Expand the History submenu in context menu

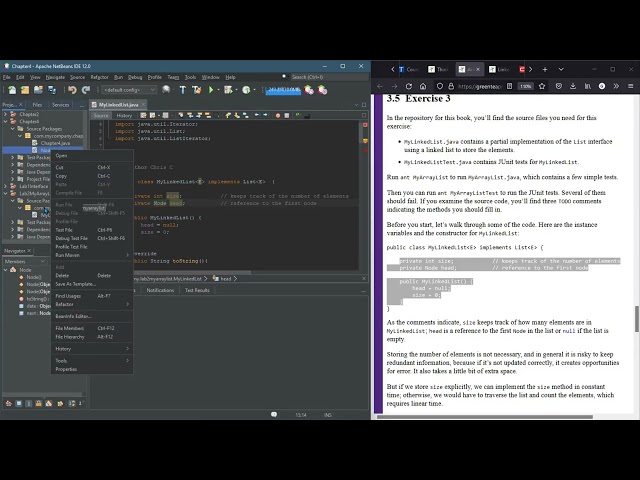point(92,349)
